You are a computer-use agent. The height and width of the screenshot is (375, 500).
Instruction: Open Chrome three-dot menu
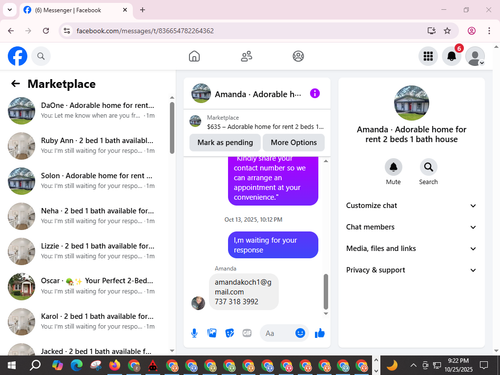[x=489, y=31]
